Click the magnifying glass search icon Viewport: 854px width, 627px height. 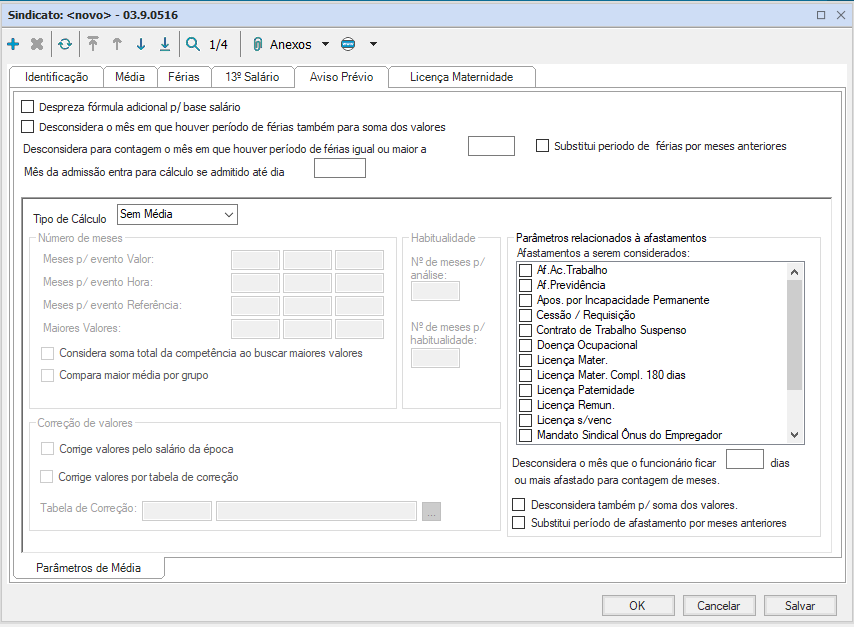pyautogui.click(x=193, y=44)
